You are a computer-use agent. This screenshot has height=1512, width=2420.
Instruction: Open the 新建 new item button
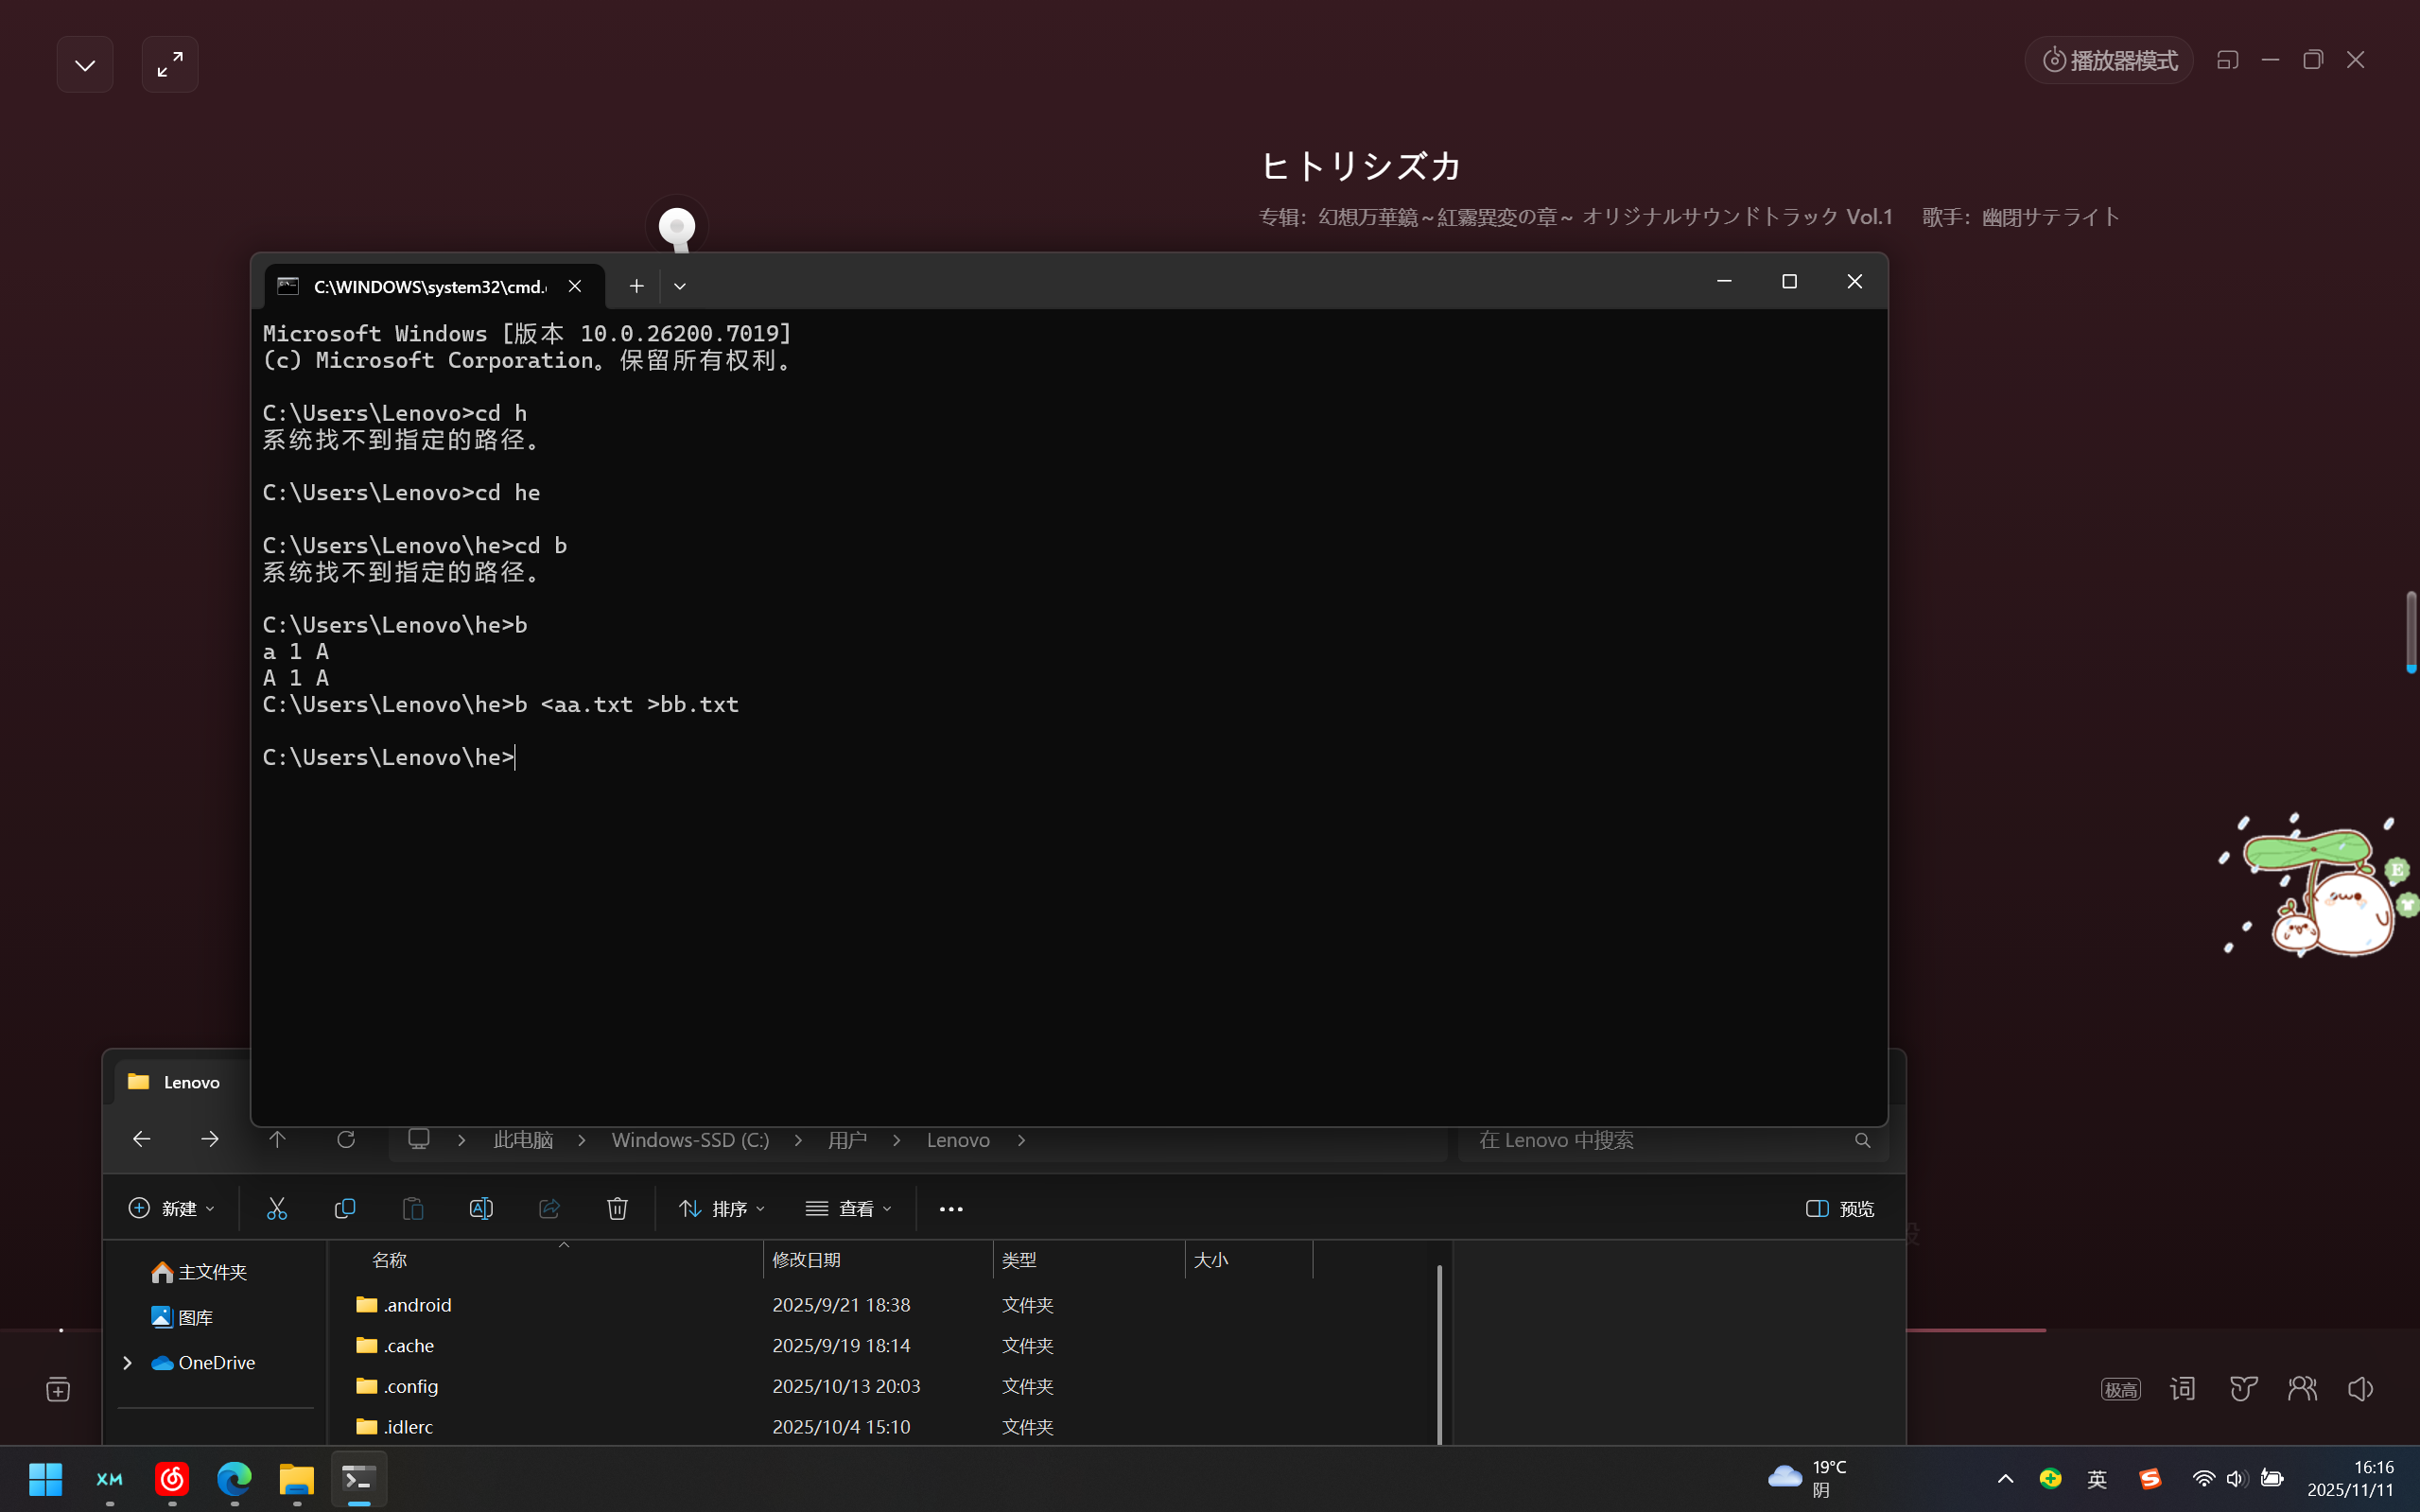point(172,1209)
